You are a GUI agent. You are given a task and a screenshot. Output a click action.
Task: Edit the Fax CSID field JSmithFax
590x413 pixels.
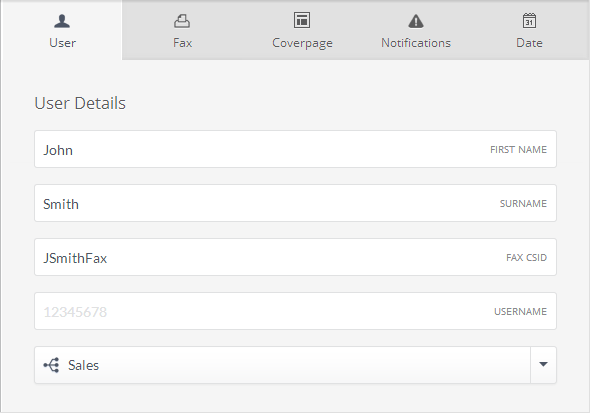295,257
